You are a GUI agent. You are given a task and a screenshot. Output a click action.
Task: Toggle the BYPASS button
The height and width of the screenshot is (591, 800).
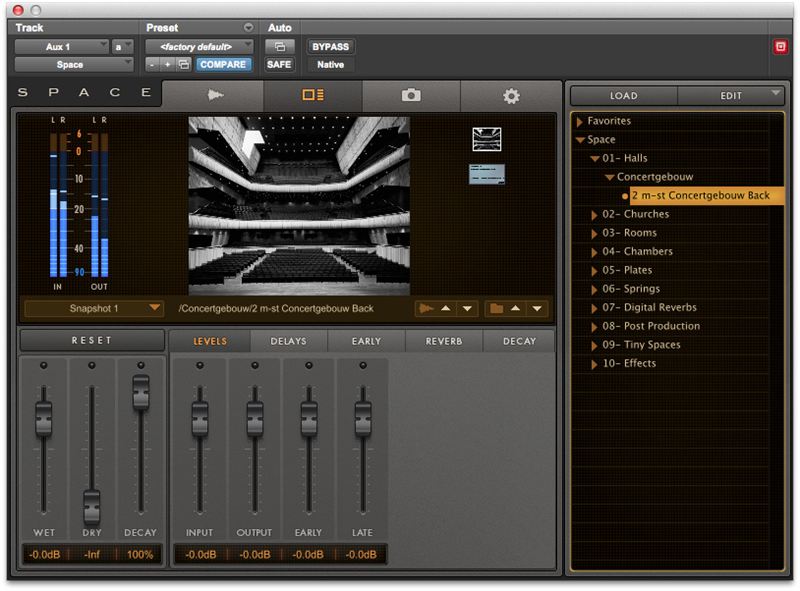tap(330, 47)
